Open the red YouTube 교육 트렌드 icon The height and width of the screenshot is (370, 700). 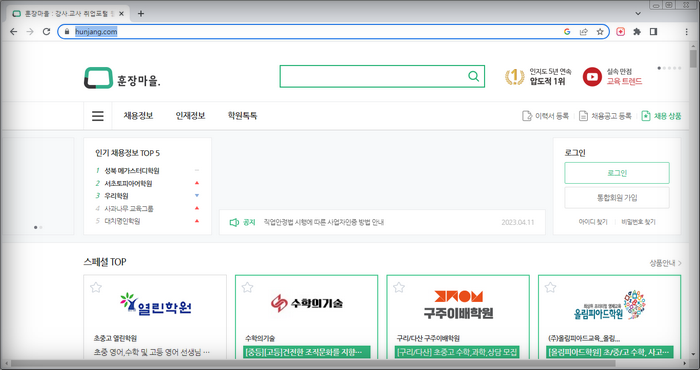592,77
